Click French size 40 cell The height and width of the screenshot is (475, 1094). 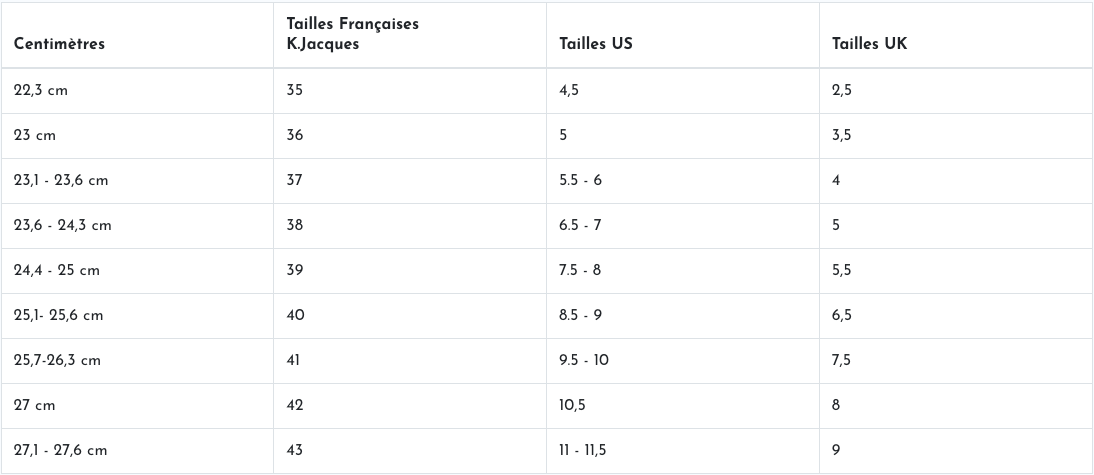[x=295, y=315]
